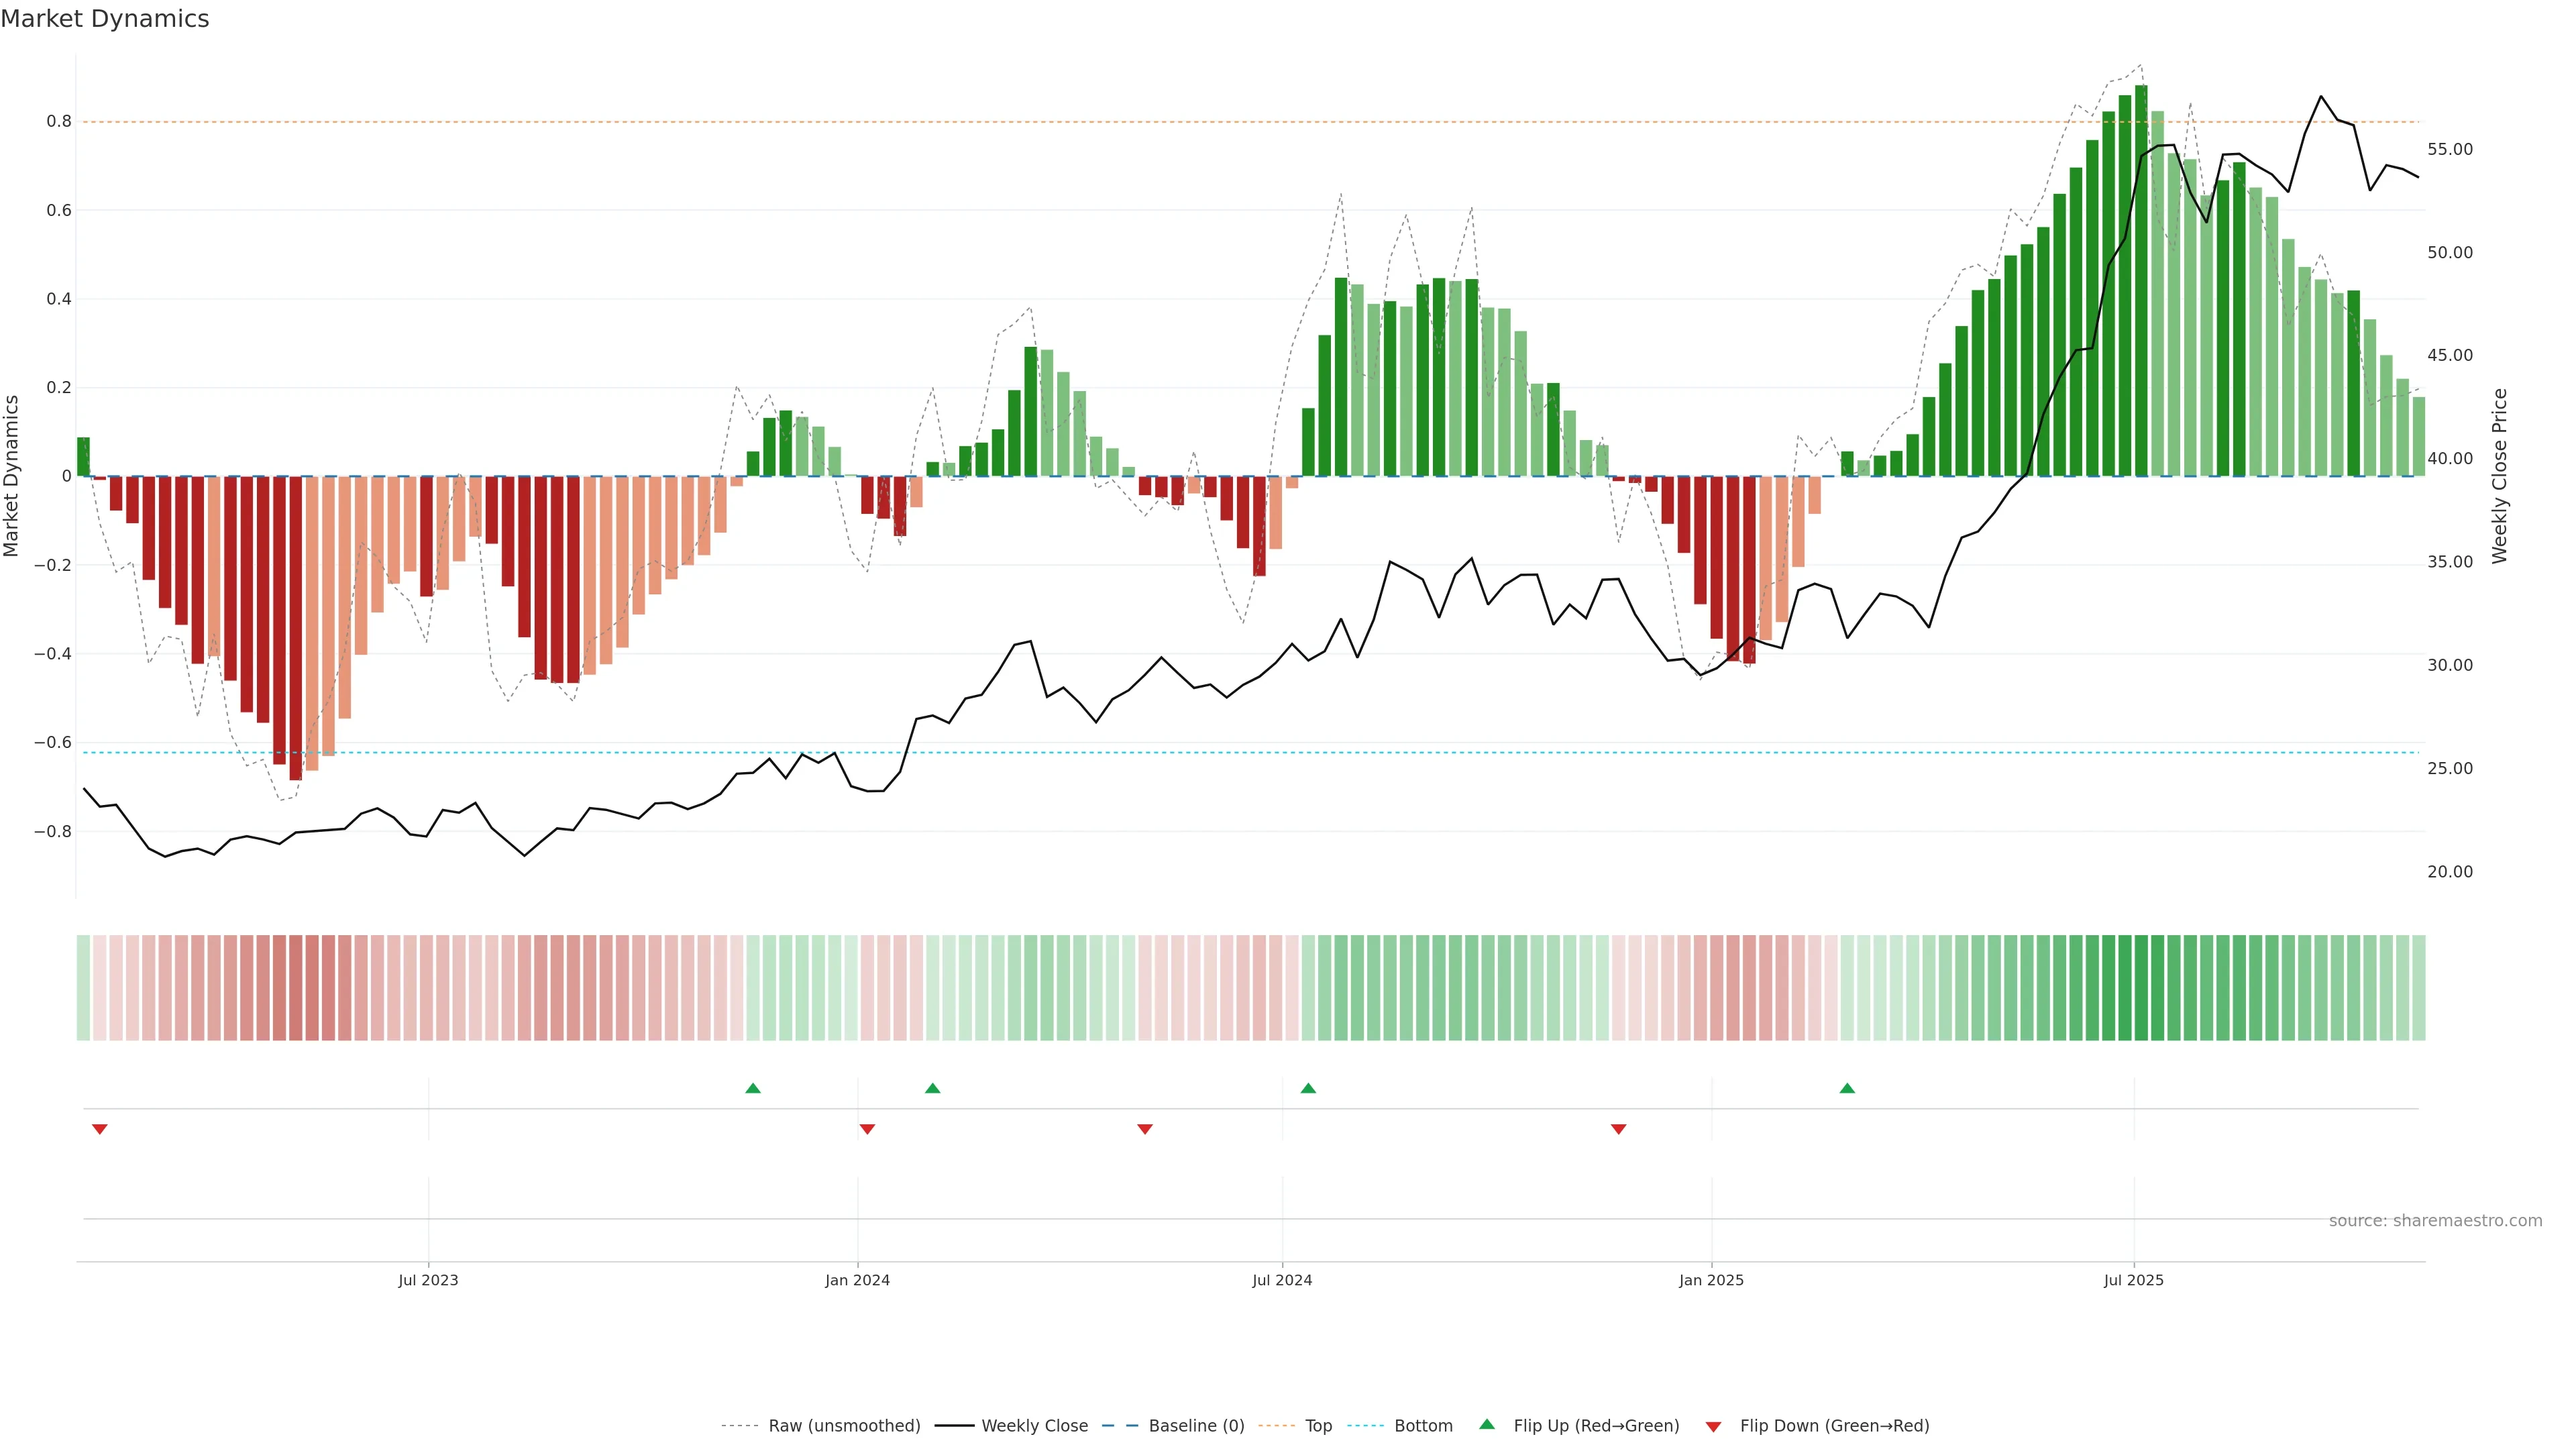
Task: Click the first red Flip Down marker at chart start
Action: (99, 1129)
